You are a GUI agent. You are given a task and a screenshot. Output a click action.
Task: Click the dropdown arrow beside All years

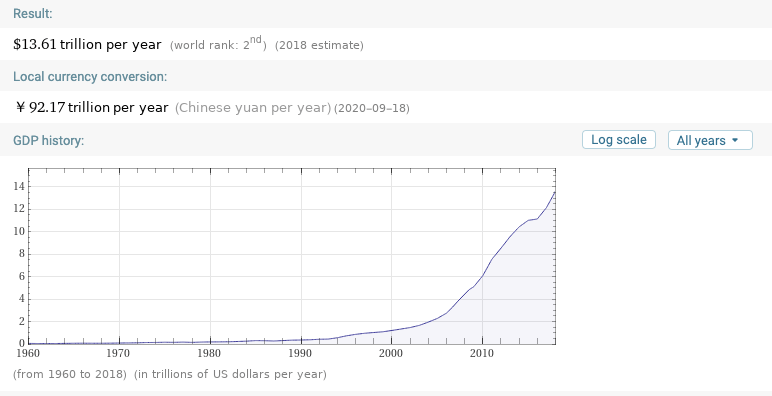click(x=735, y=140)
